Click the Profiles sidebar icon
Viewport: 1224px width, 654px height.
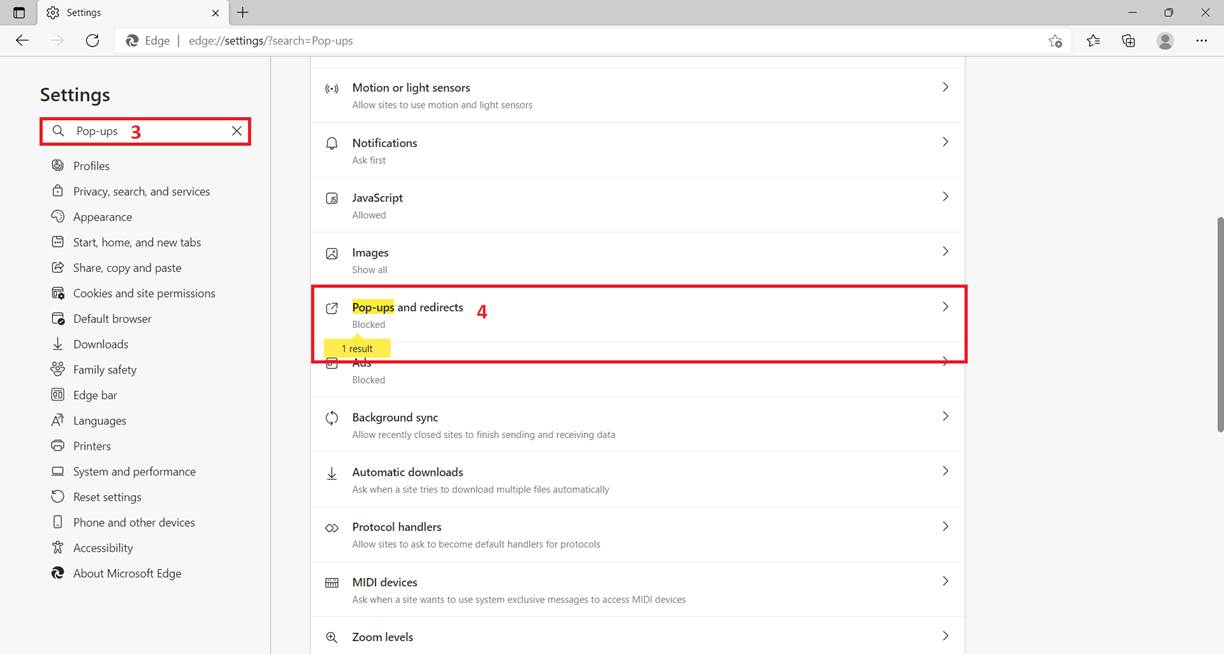58,165
